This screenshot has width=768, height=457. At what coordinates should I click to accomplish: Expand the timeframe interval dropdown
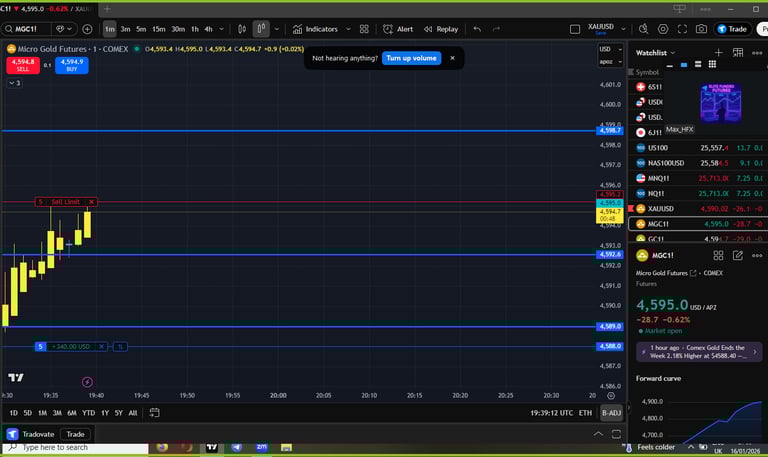tap(221, 29)
